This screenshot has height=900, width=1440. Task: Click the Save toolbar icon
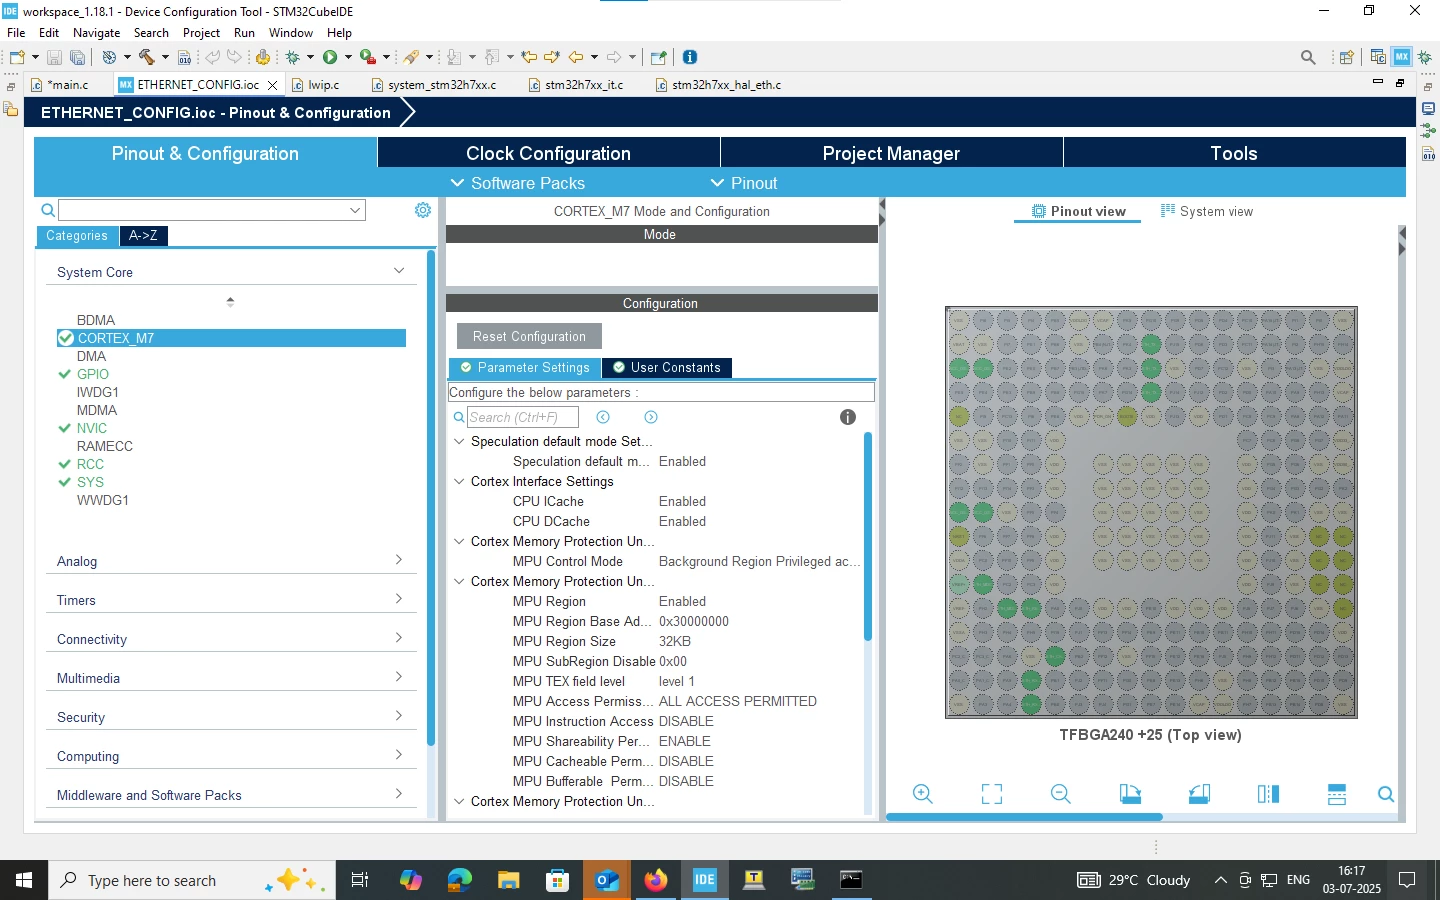click(55, 58)
